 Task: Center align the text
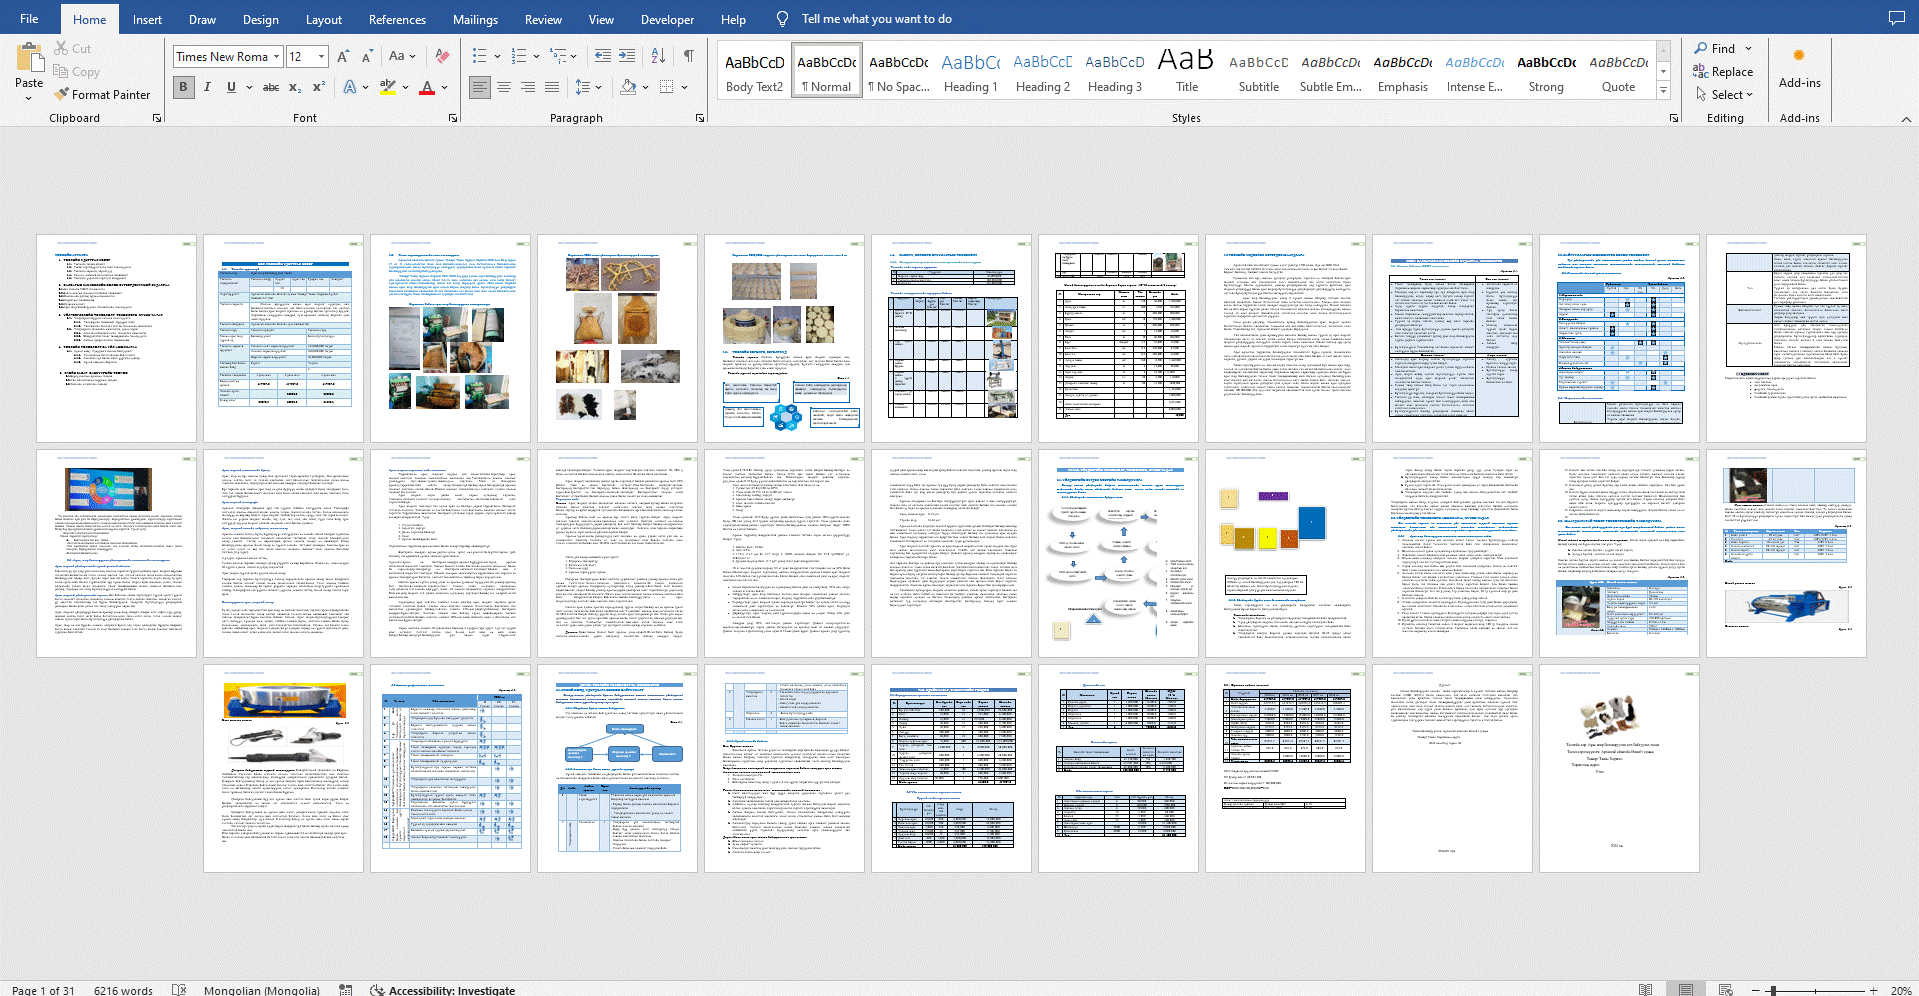click(504, 87)
